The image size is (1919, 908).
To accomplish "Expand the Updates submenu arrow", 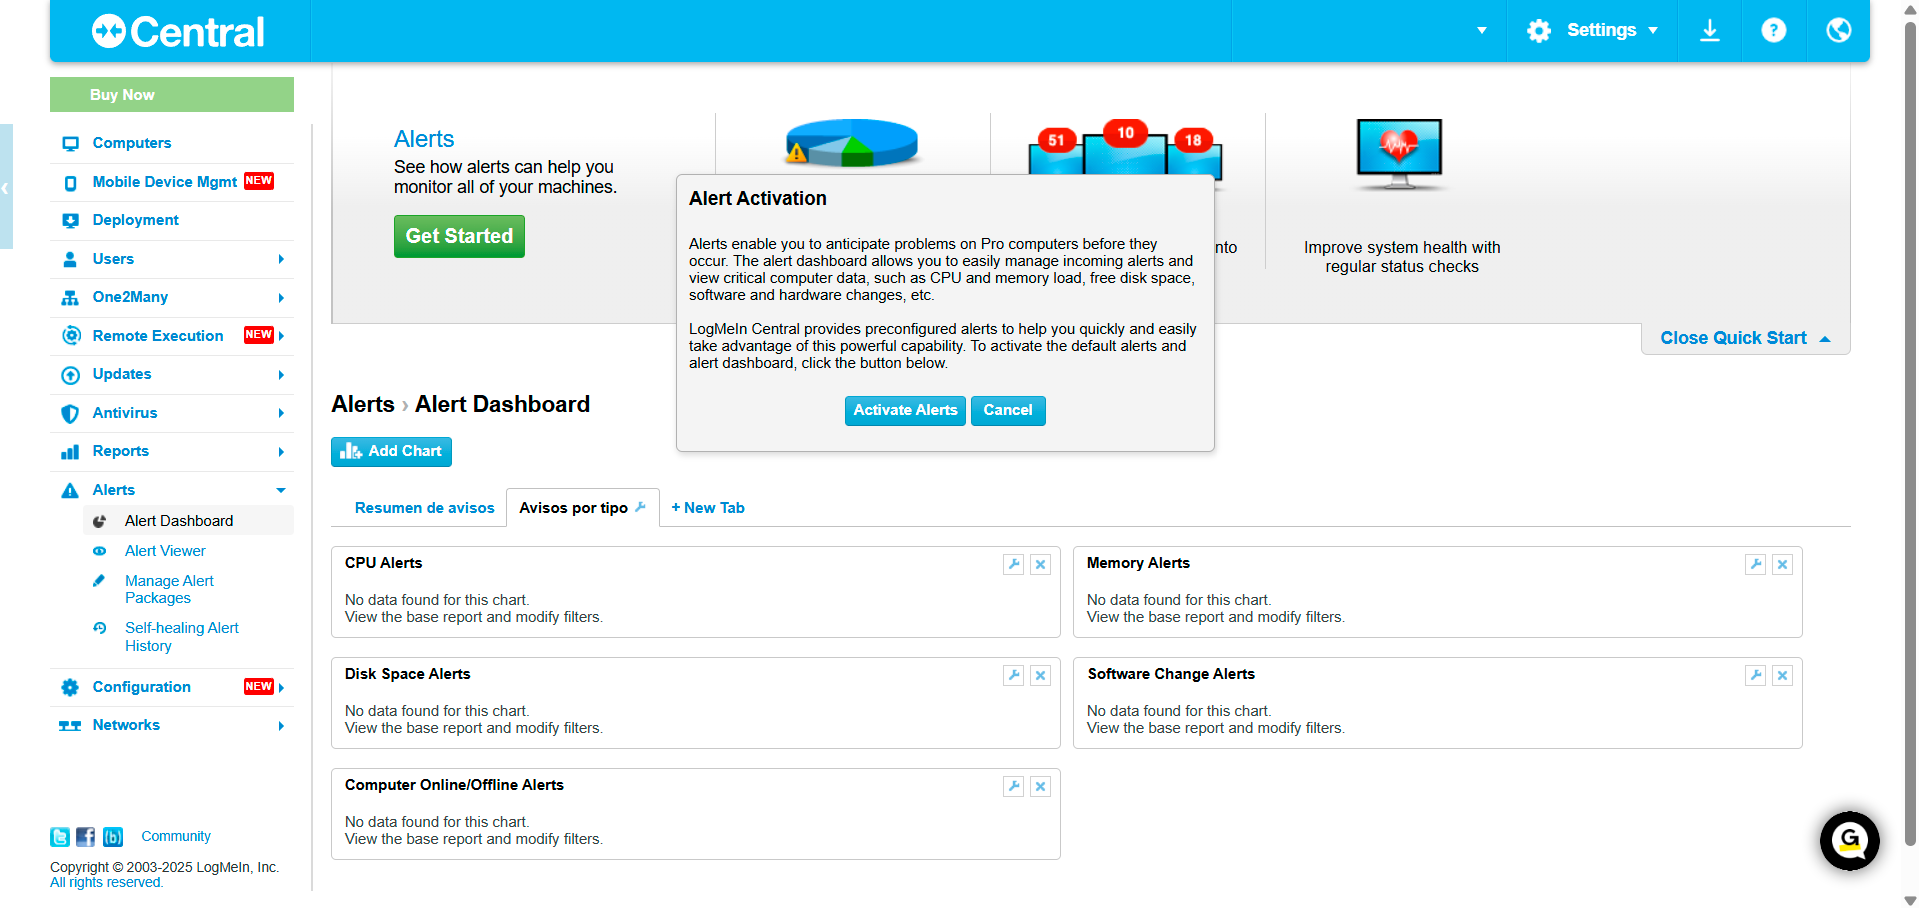I will (x=281, y=375).
